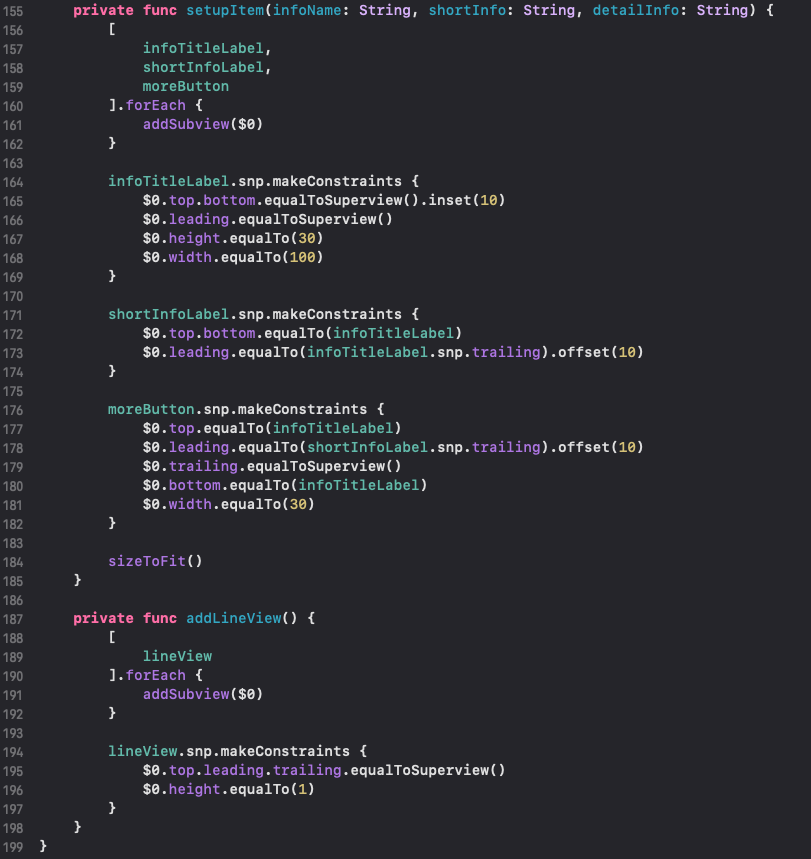Click the value 100 on line 168
The image size is (811, 859).
pyautogui.click(x=302, y=257)
